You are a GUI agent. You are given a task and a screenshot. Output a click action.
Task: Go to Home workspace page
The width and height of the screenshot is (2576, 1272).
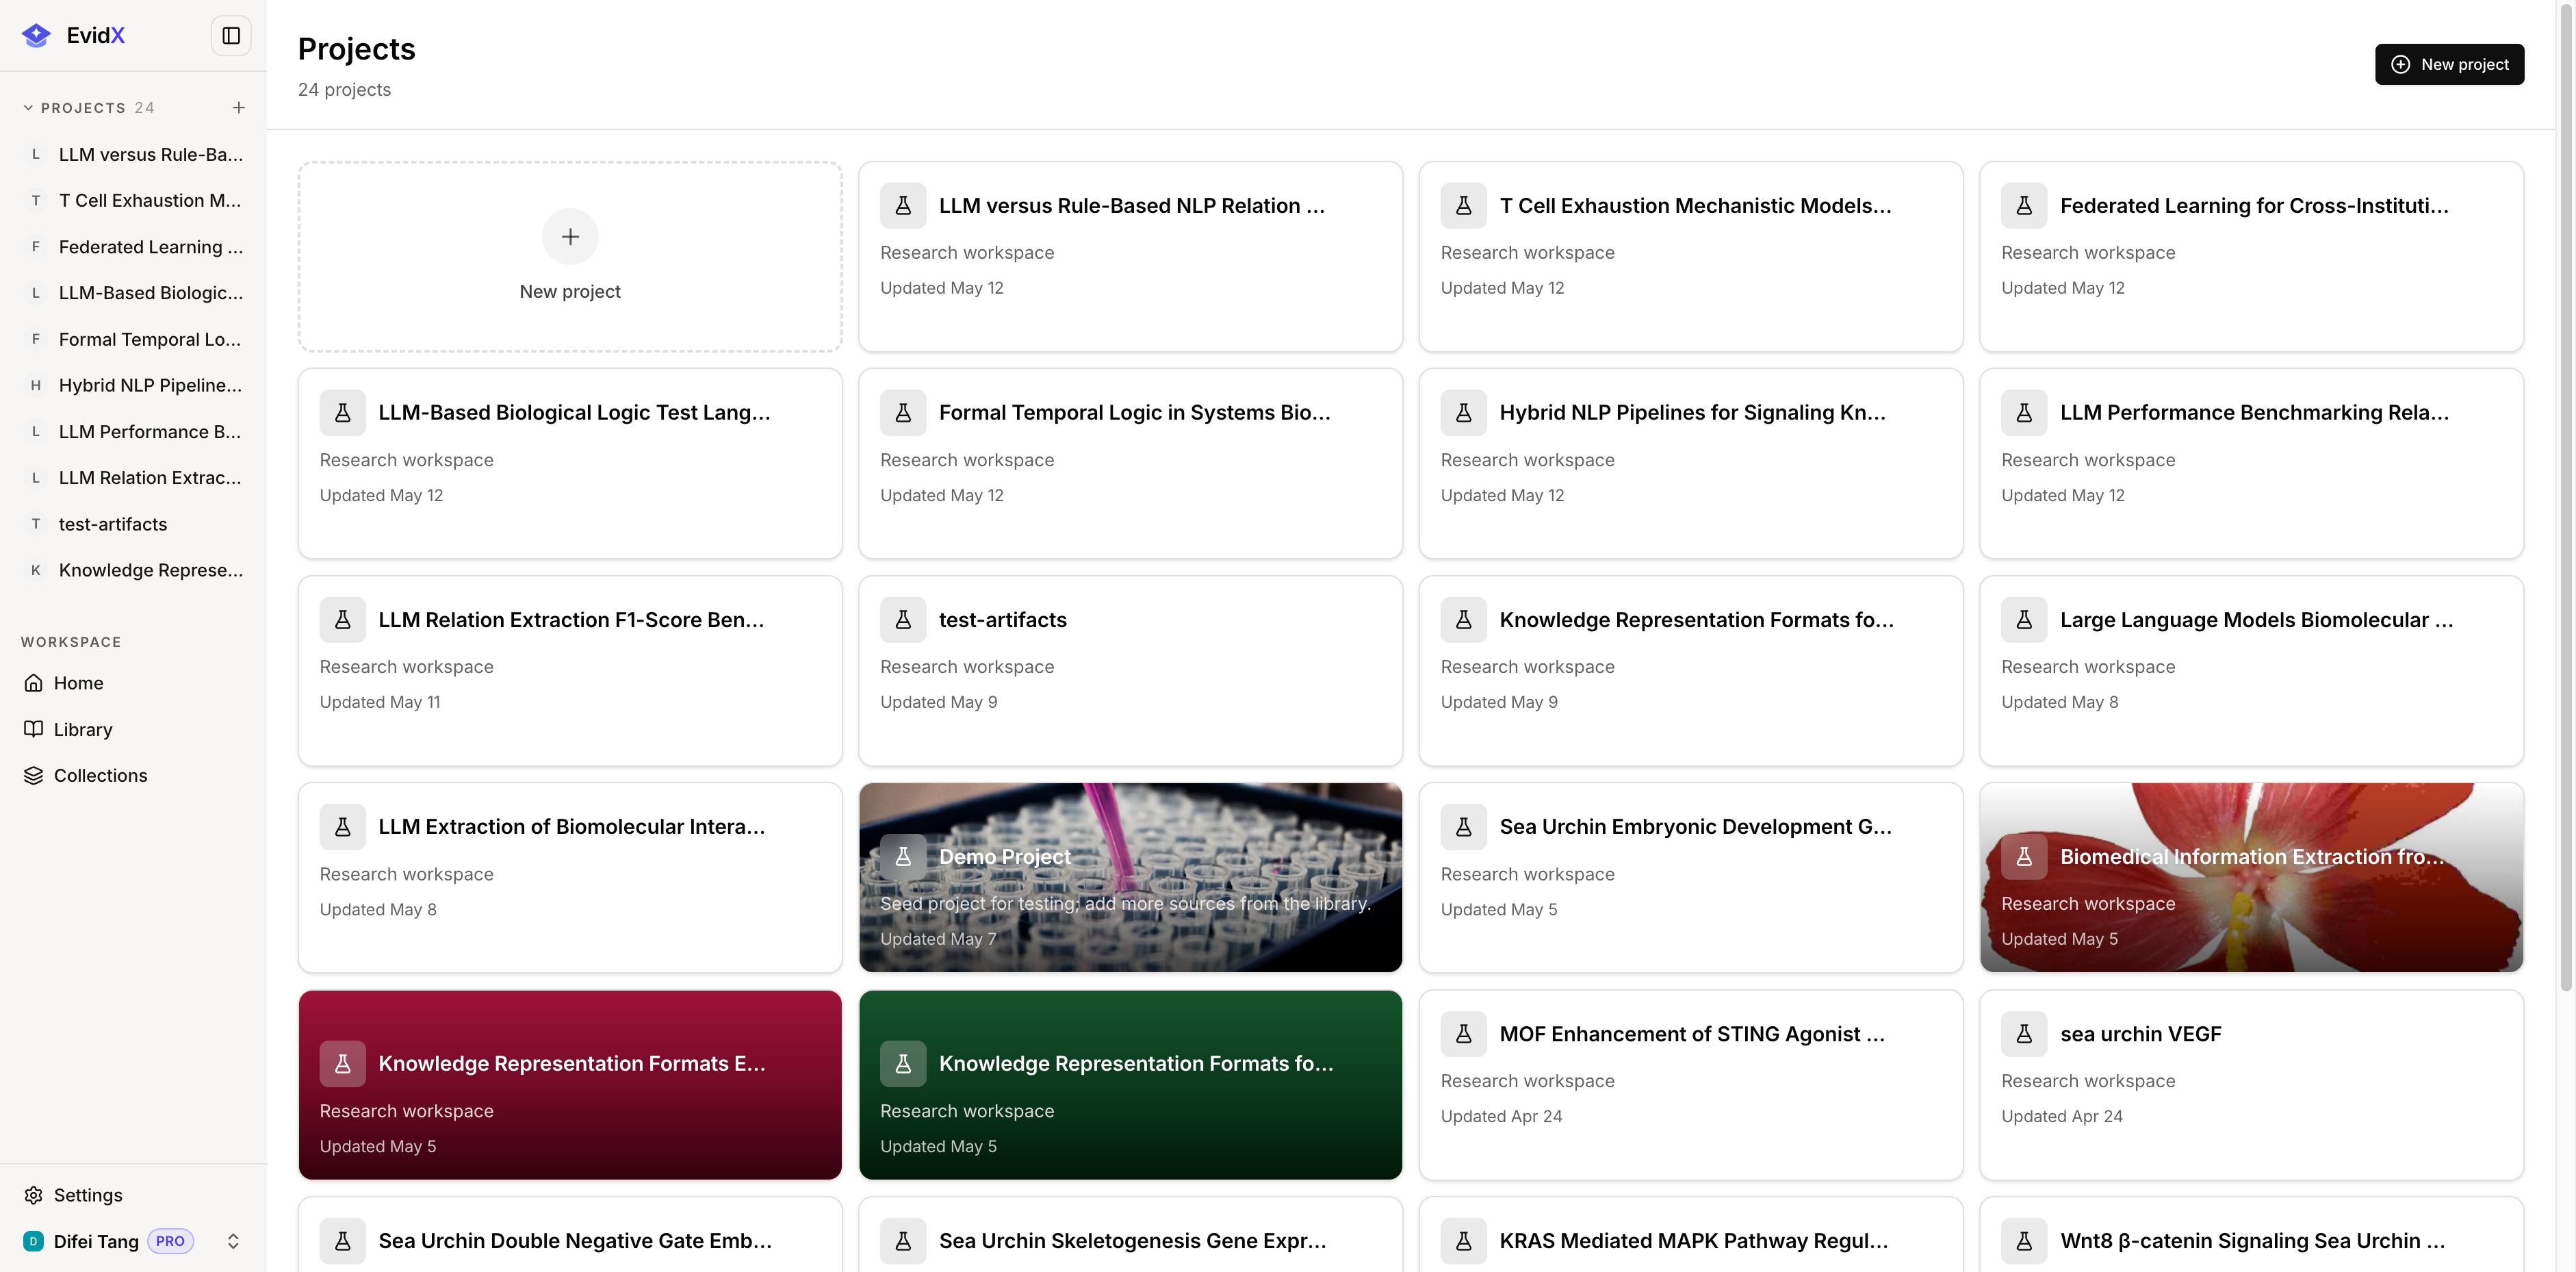click(x=134, y=683)
